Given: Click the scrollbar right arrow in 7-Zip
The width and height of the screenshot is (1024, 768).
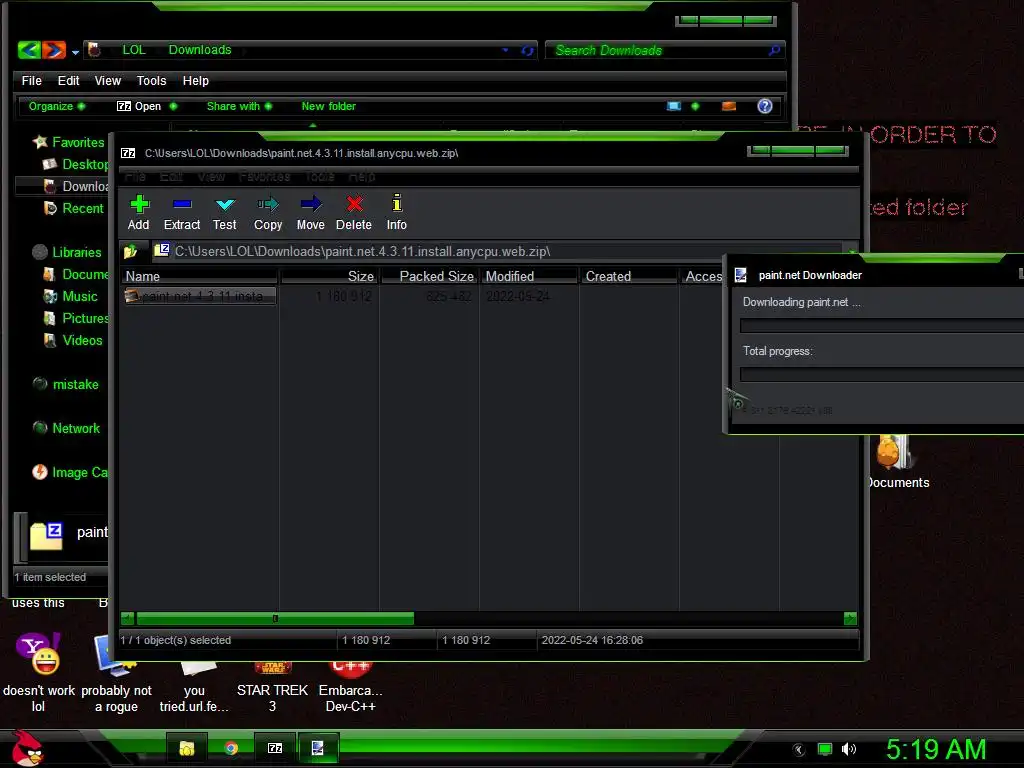Looking at the screenshot, I should coord(850,618).
